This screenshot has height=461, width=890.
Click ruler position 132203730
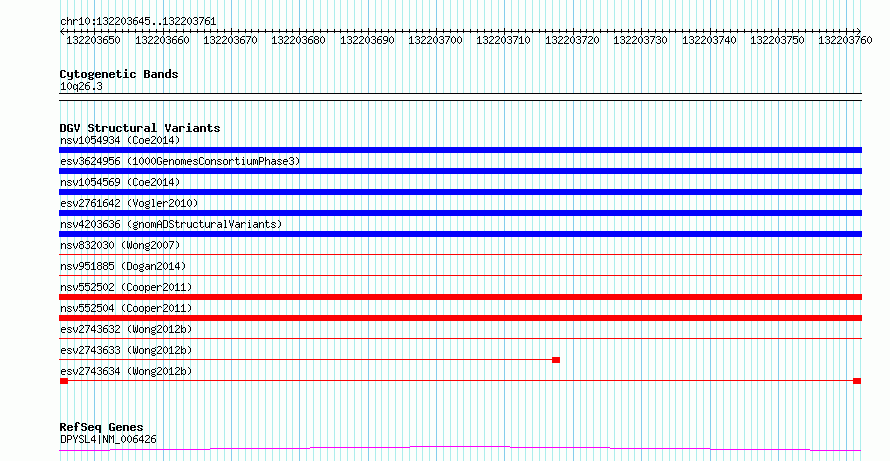click(640, 40)
